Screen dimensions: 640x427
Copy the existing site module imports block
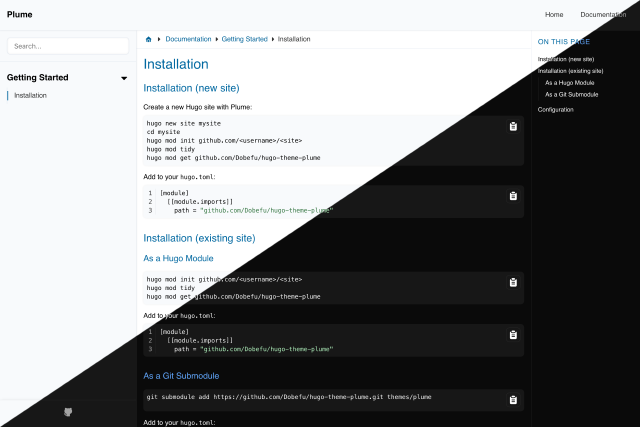point(513,335)
